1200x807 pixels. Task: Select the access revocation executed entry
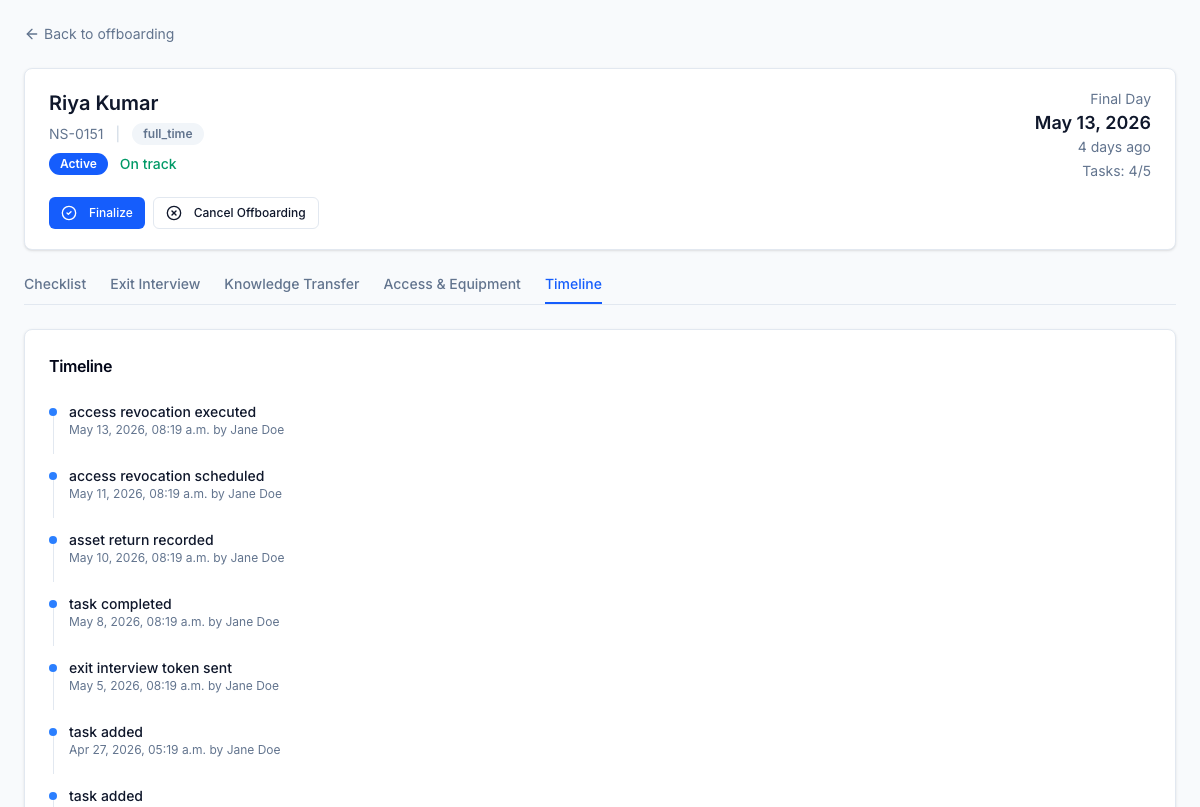(x=162, y=412)
